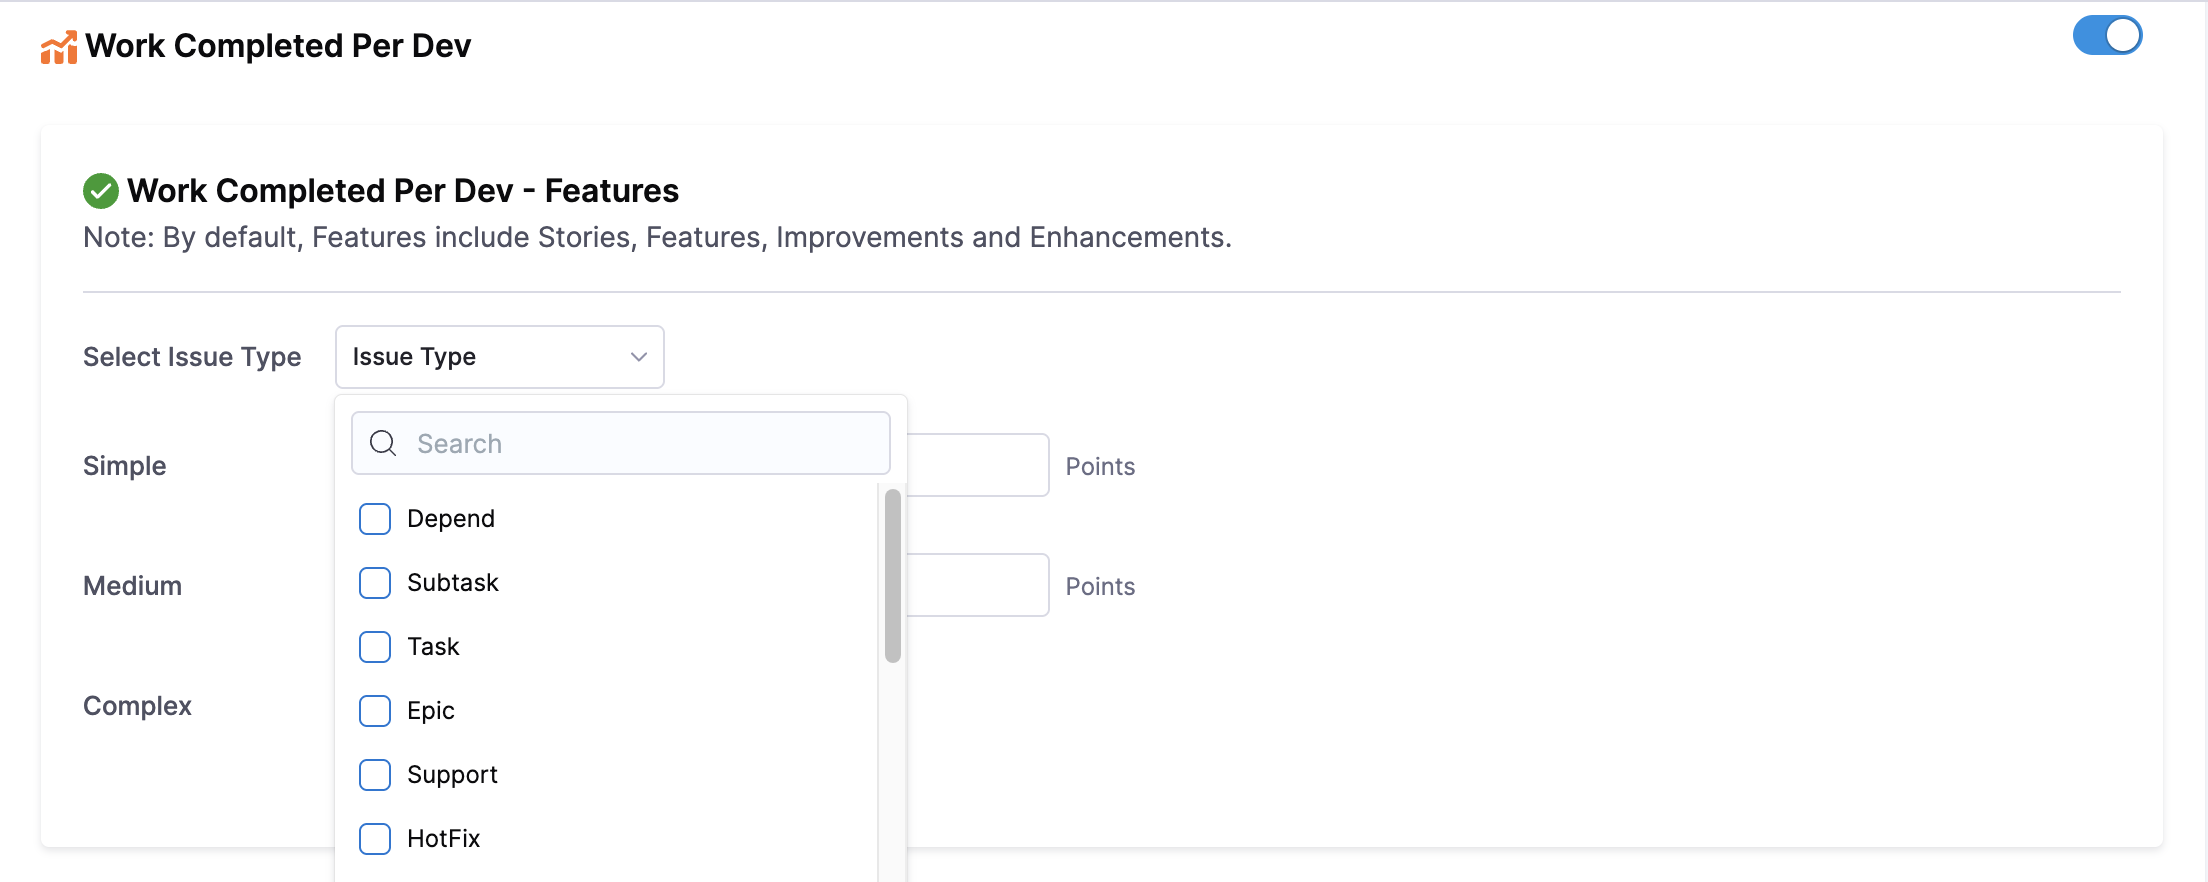Focus the Search field in the dropdown

640,443
